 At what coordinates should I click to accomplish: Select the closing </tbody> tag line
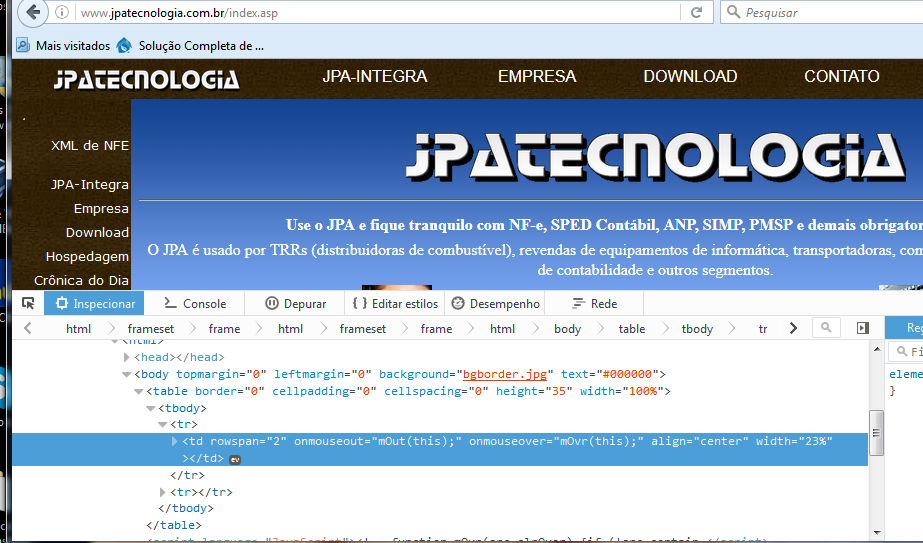coord(185,508)
